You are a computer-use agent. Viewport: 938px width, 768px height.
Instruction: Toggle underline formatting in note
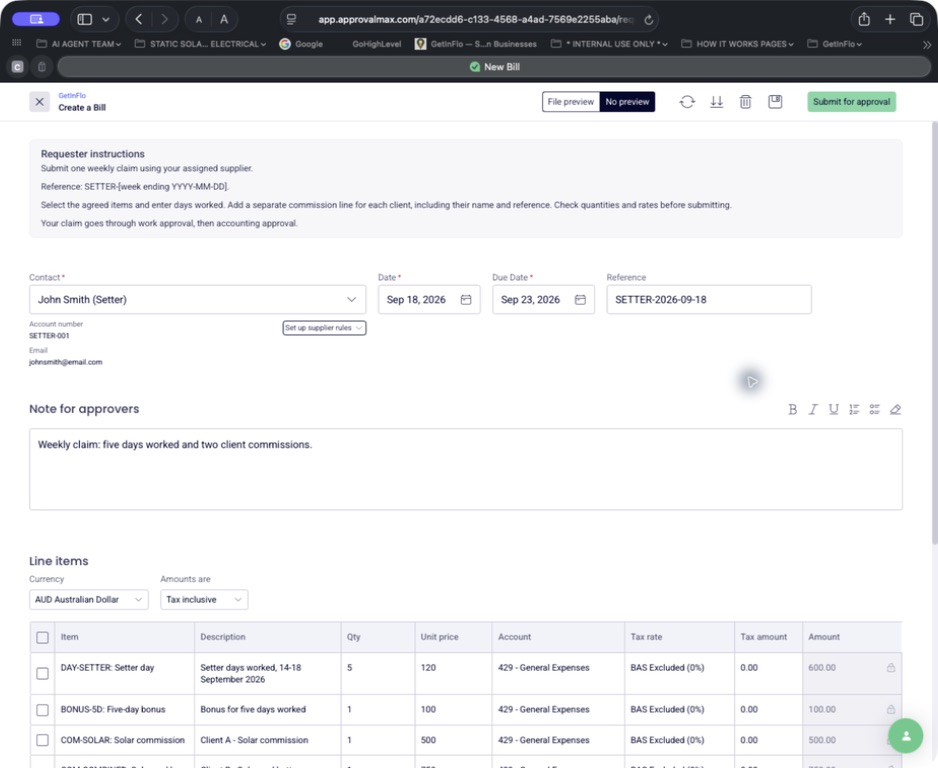(x=833, y=409)
